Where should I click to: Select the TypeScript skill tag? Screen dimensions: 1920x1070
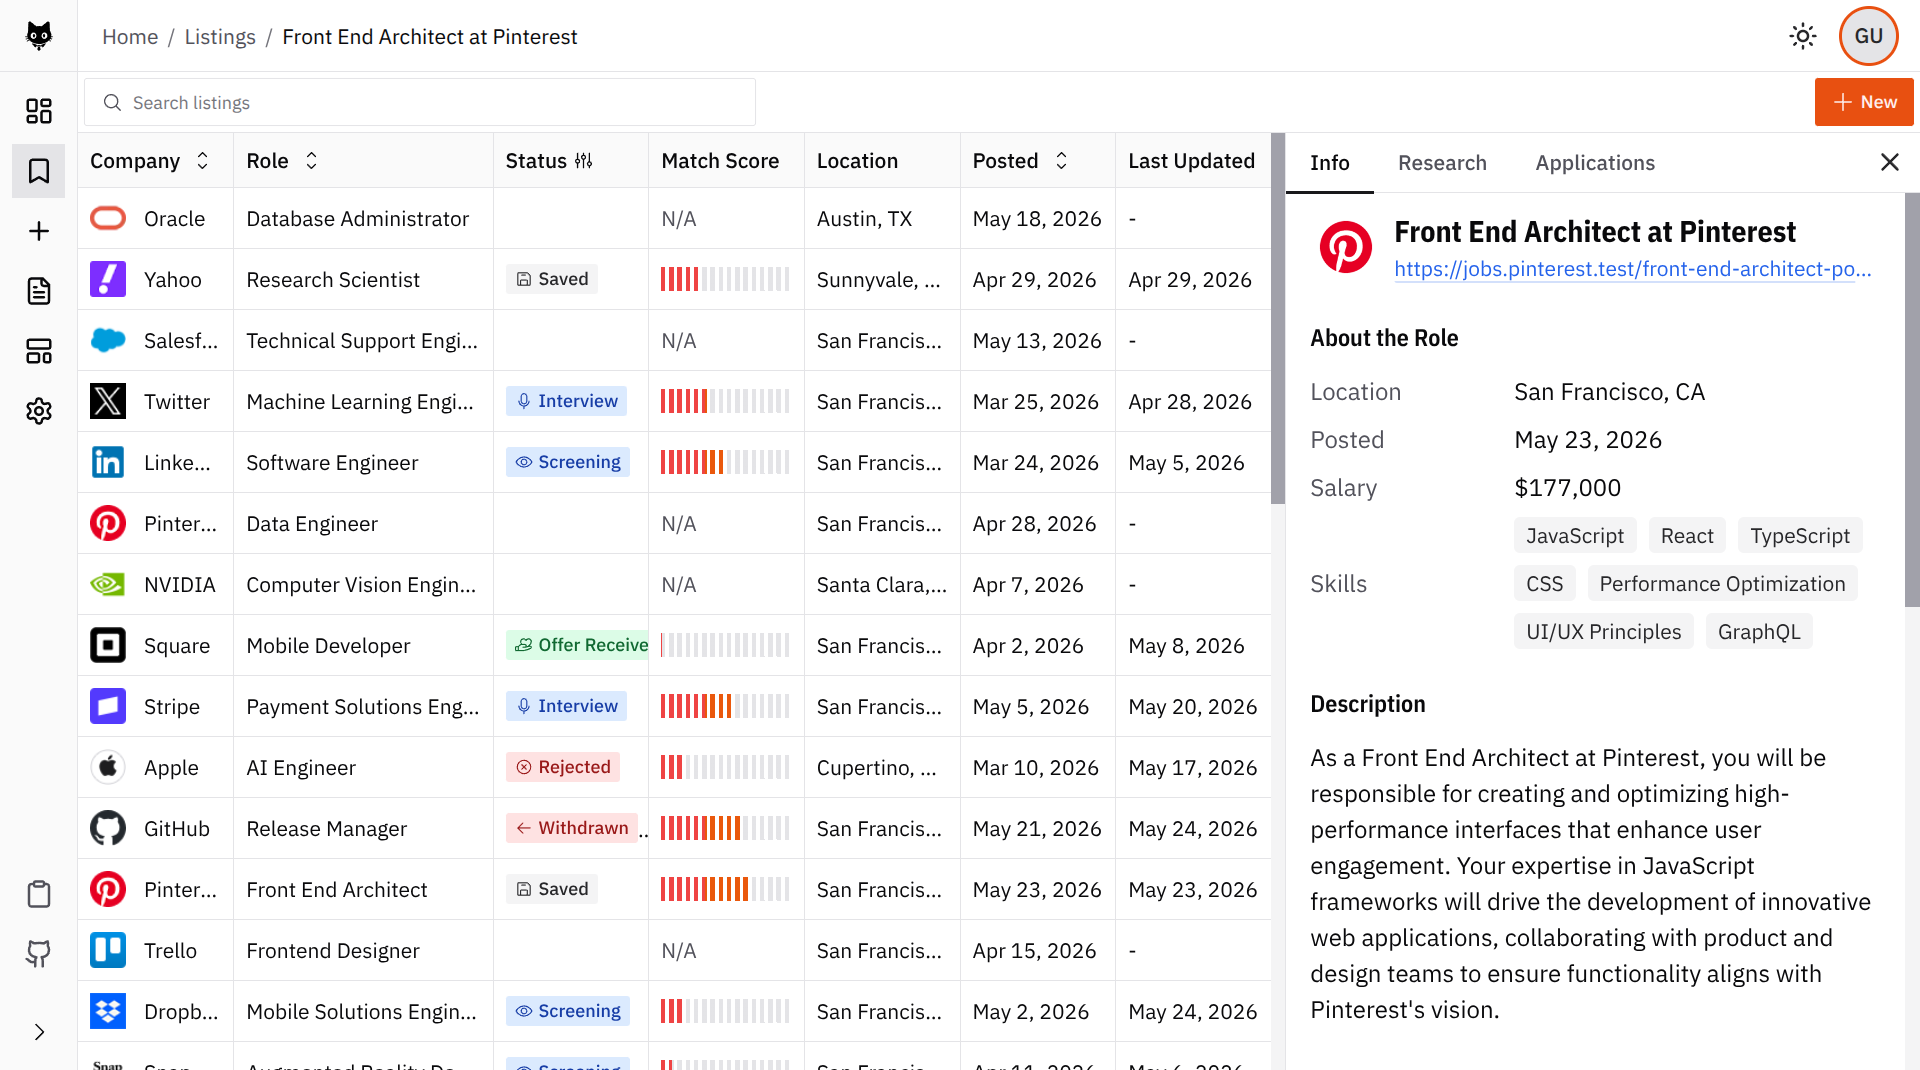(x=1799, y=536)
